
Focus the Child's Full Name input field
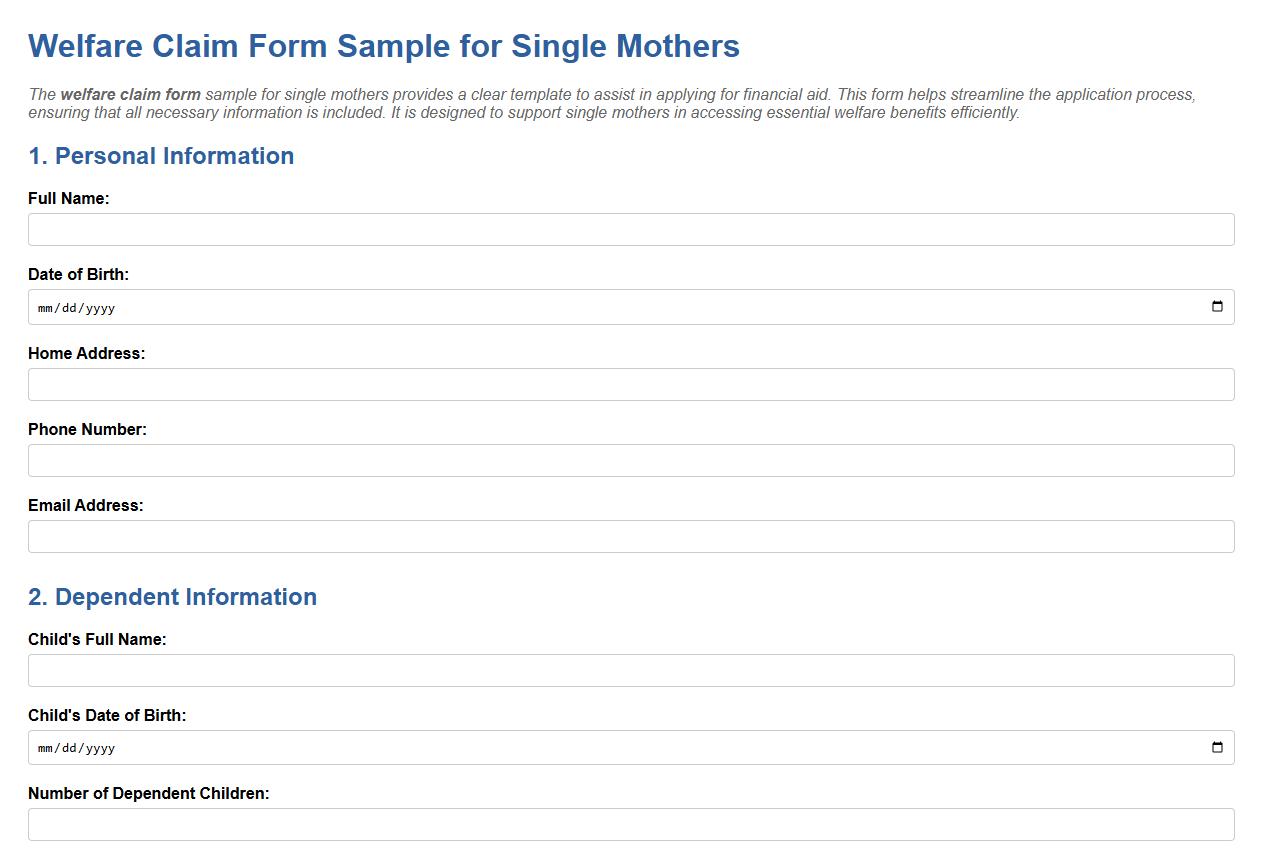click(x=630, y=670)
